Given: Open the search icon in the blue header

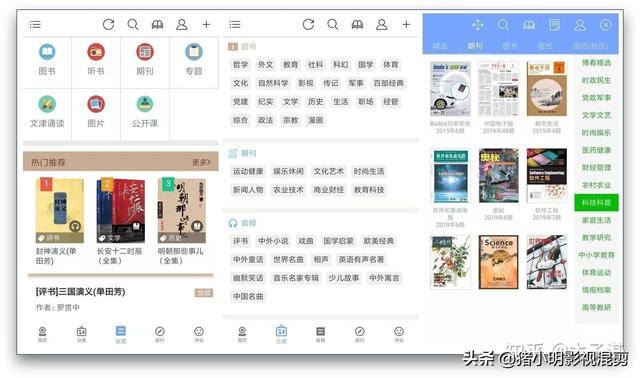Looking at the screenshot, I should tap(503, 25).
